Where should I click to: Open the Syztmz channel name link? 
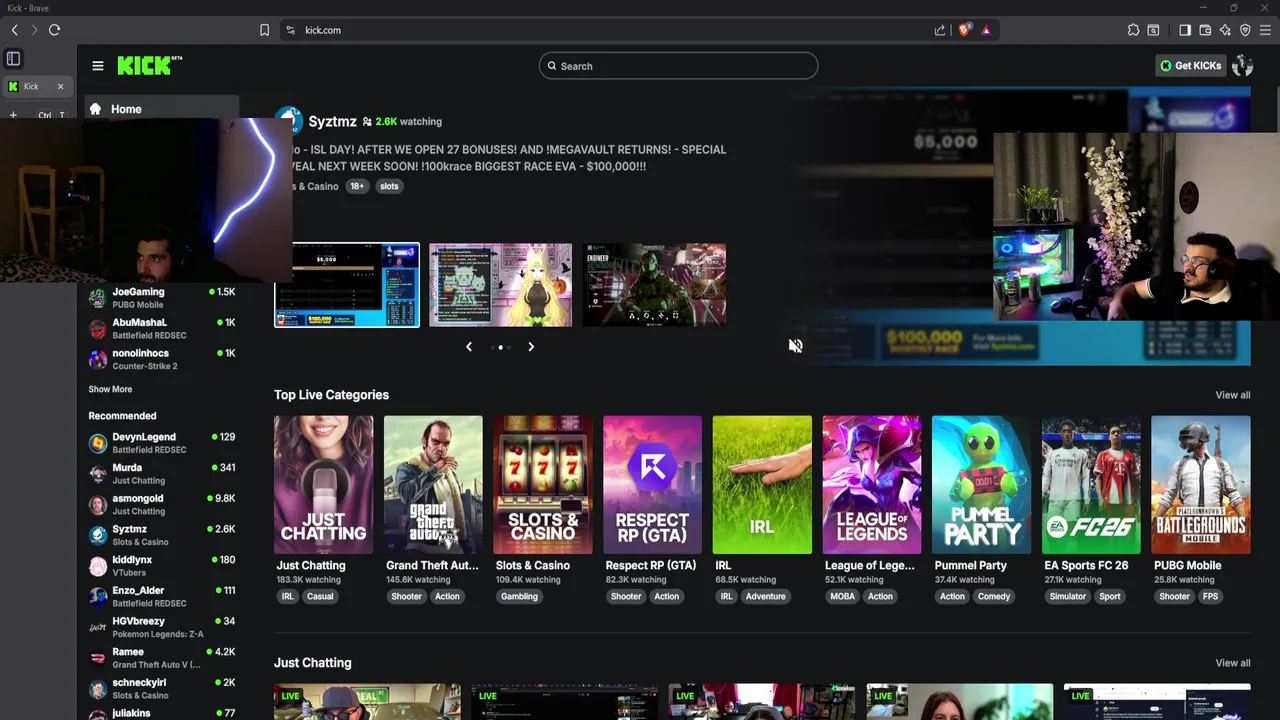pyautogui.click(x=332, y=121)
